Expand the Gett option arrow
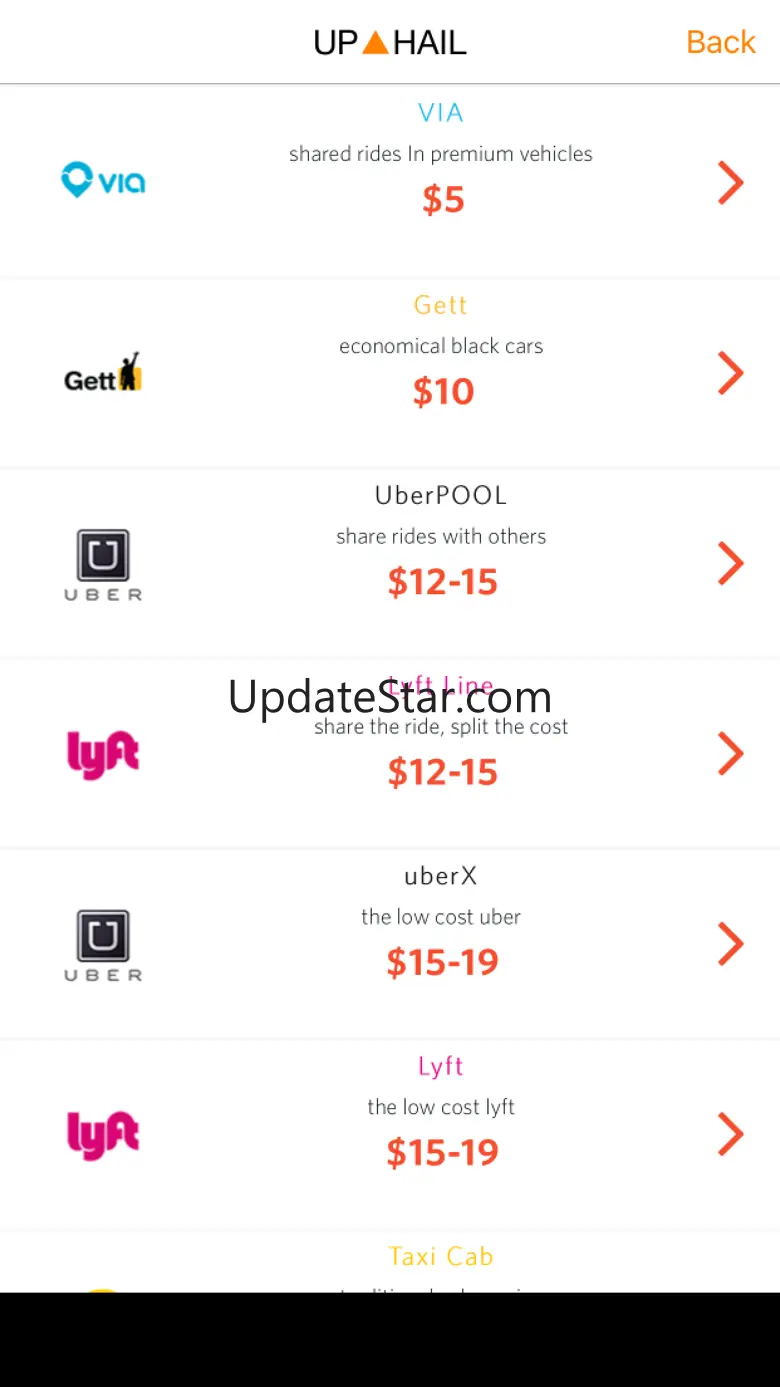This screenshot has height=1387, width=780. pyautogui.click(x=731, y=374)
